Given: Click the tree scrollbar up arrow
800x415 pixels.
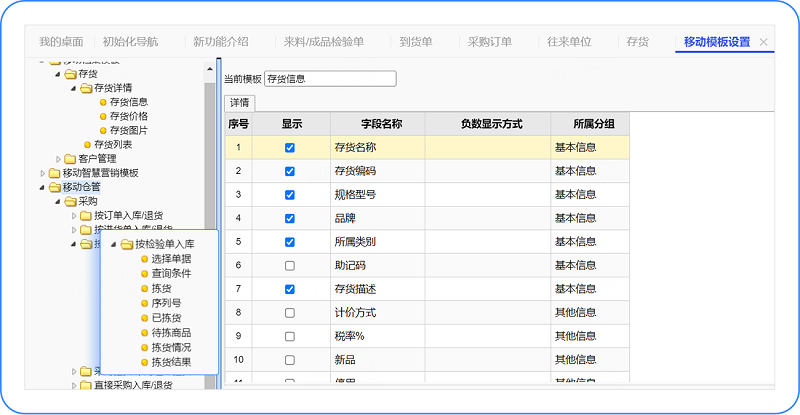Looking at the screenshot, I should 210,69.
